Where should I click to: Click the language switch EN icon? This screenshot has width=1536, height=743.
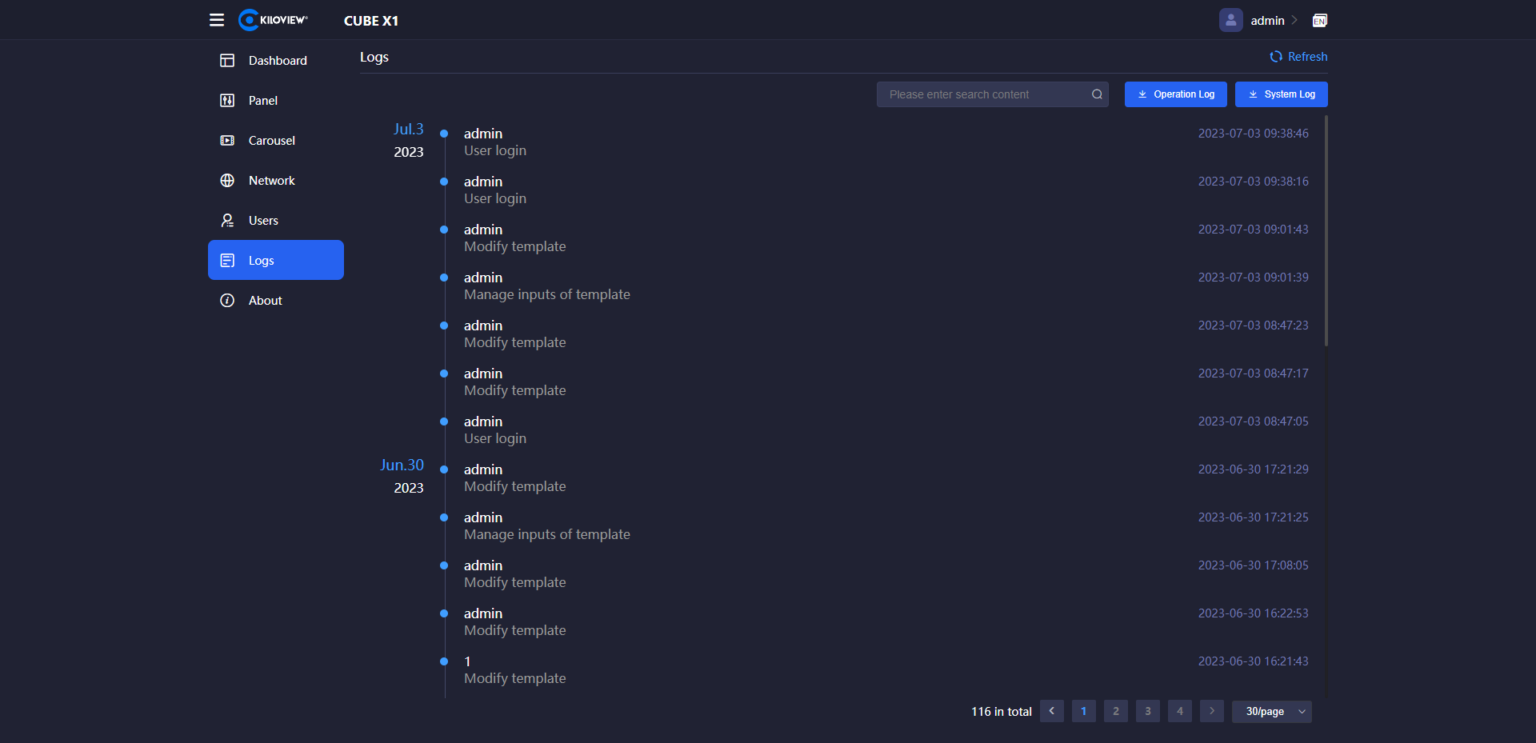point(1319,20)
